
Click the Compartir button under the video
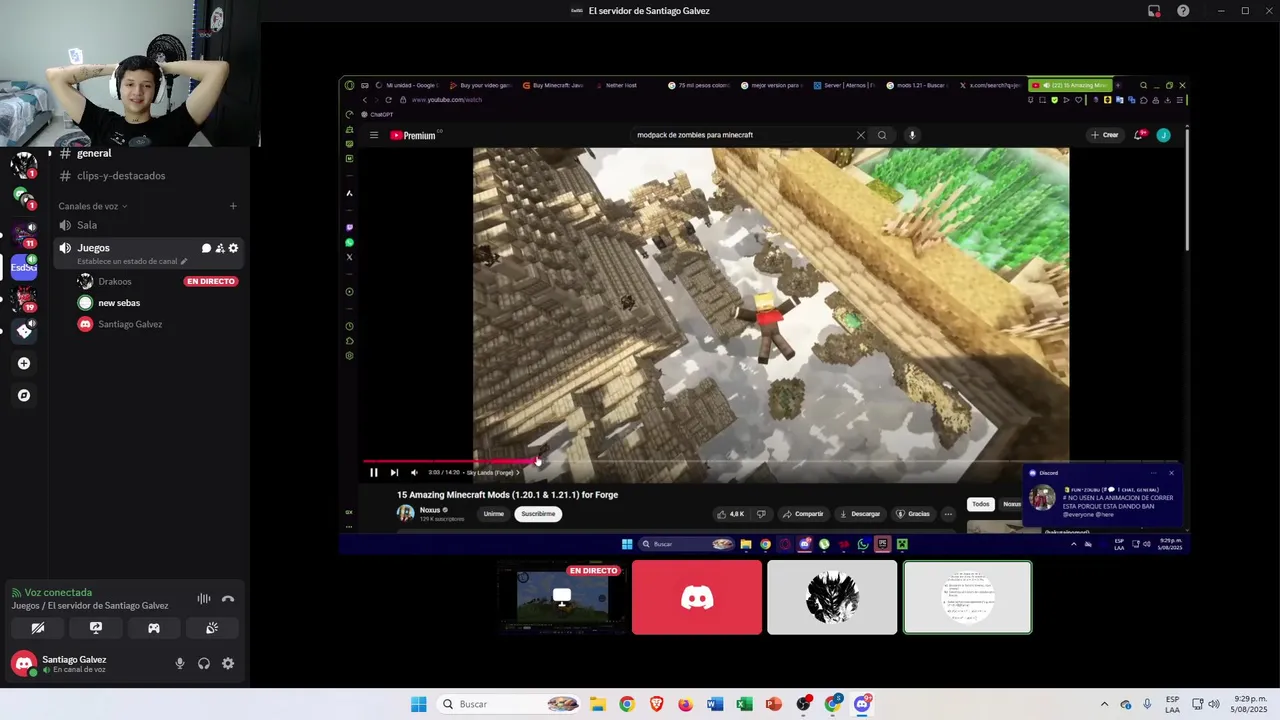point(803,514)
